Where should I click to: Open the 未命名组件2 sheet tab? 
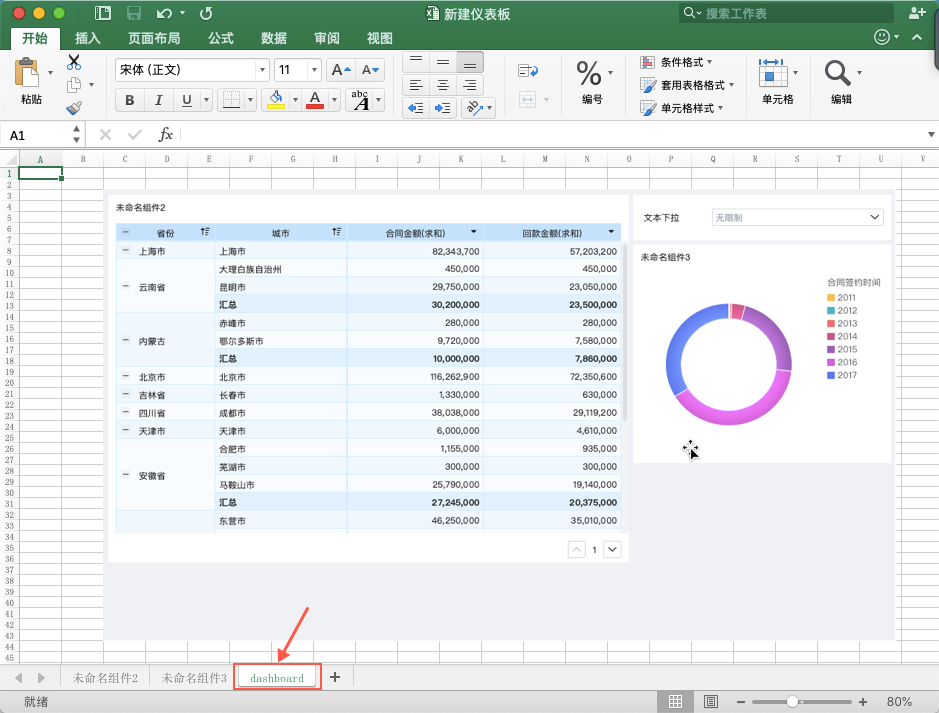coord(105,678)
